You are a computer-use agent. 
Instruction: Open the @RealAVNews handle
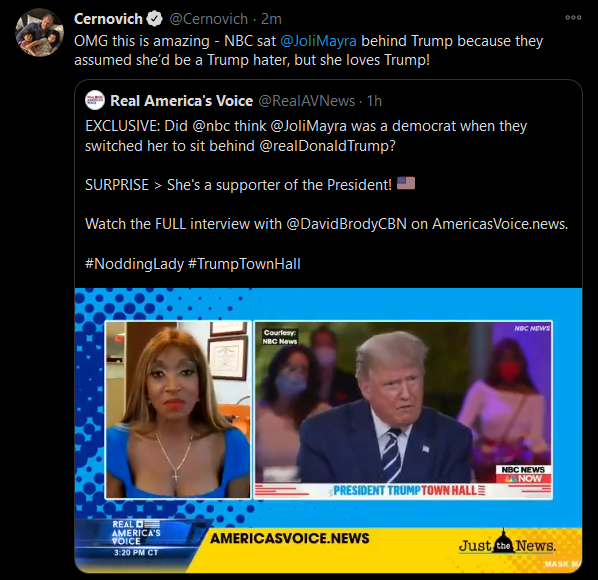click(307, 101)
